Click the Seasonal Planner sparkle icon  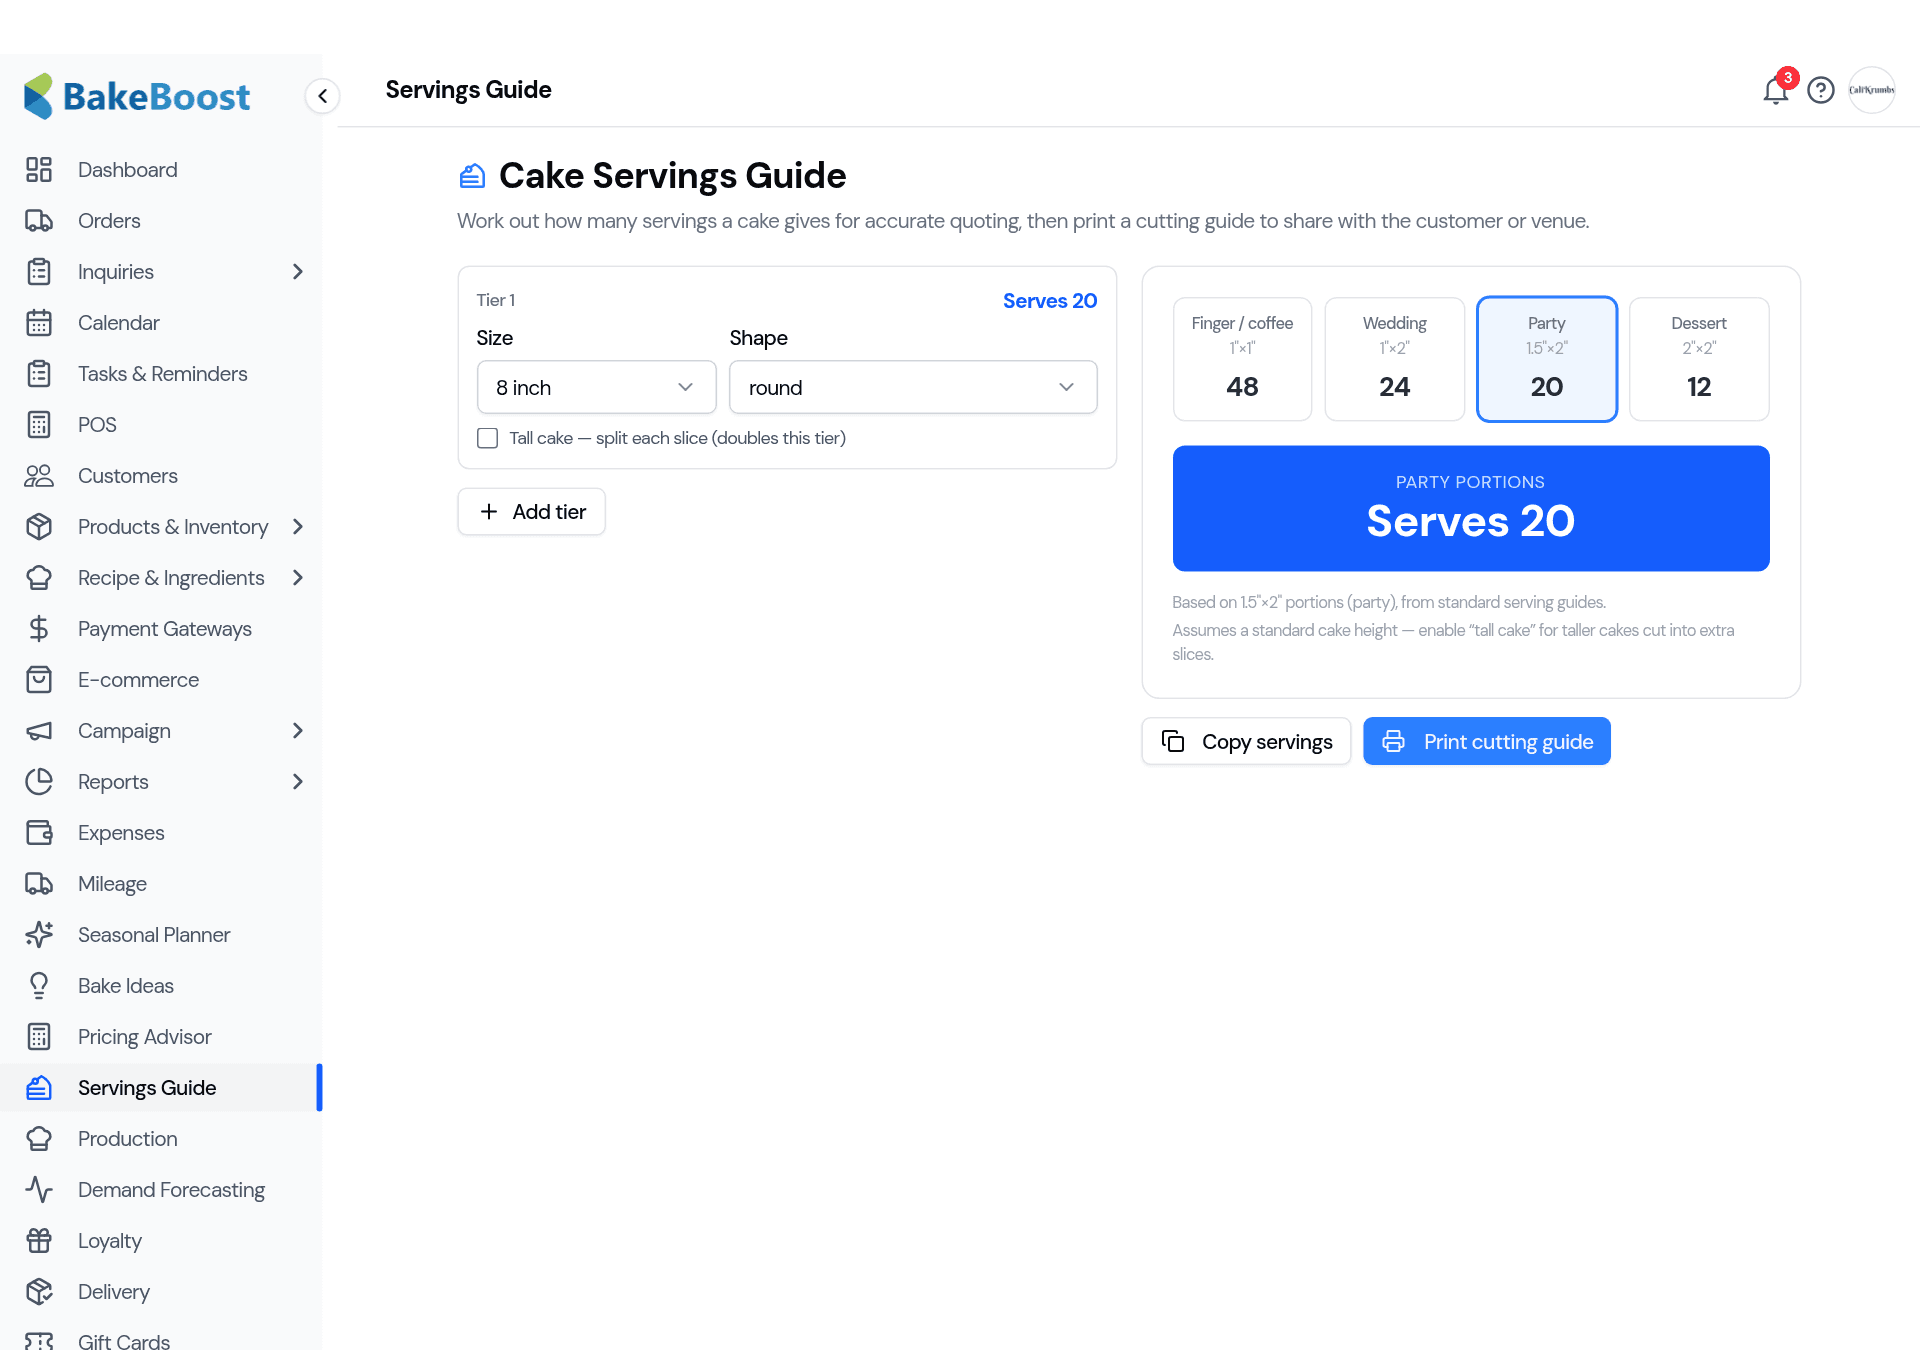click(x=39, y=935)
